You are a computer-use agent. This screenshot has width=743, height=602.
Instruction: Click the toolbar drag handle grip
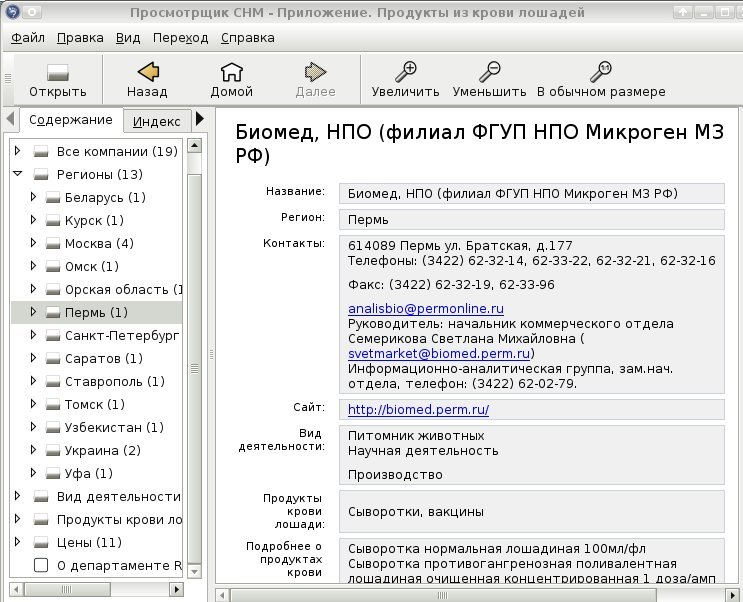[x=8, y=79]
